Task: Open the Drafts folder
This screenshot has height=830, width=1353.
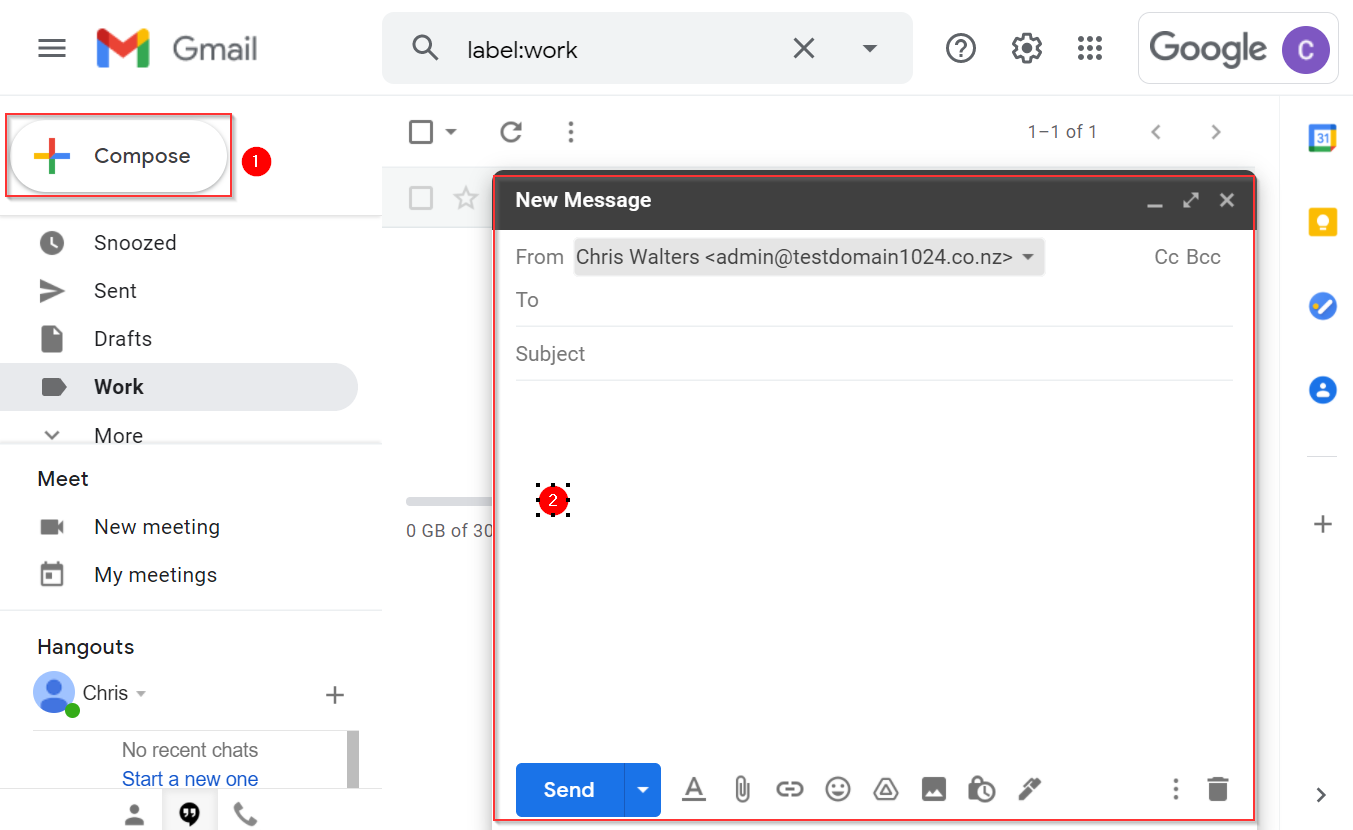Action: pos(122,339)
